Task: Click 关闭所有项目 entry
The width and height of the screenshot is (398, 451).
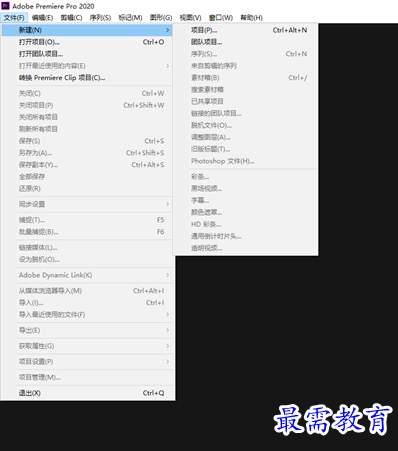Action: pyautogui.click(x=87, y=117)
